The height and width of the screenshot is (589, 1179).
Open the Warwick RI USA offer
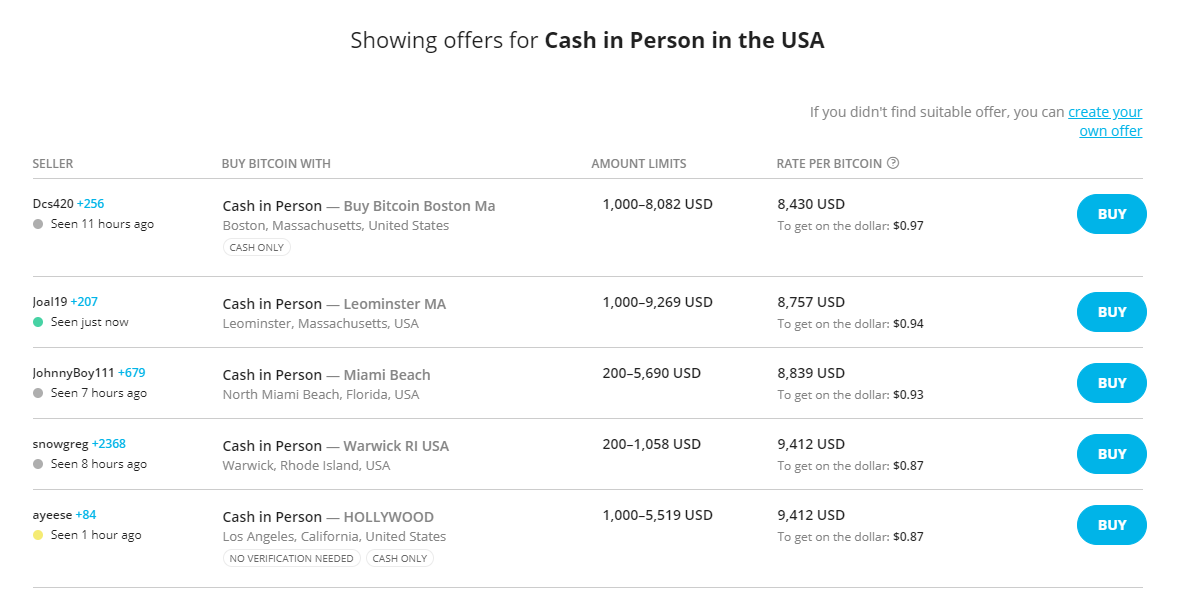tap(396, 446)
